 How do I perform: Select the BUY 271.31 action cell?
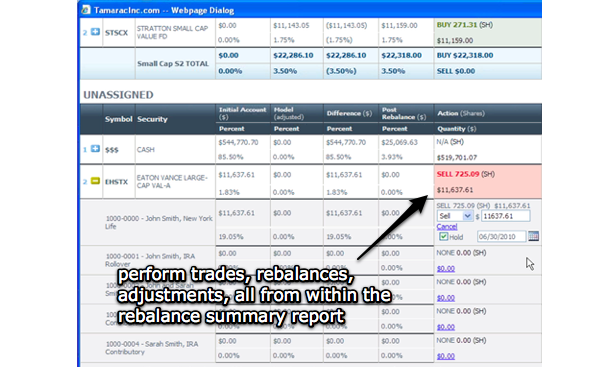[x=488, y=32]
